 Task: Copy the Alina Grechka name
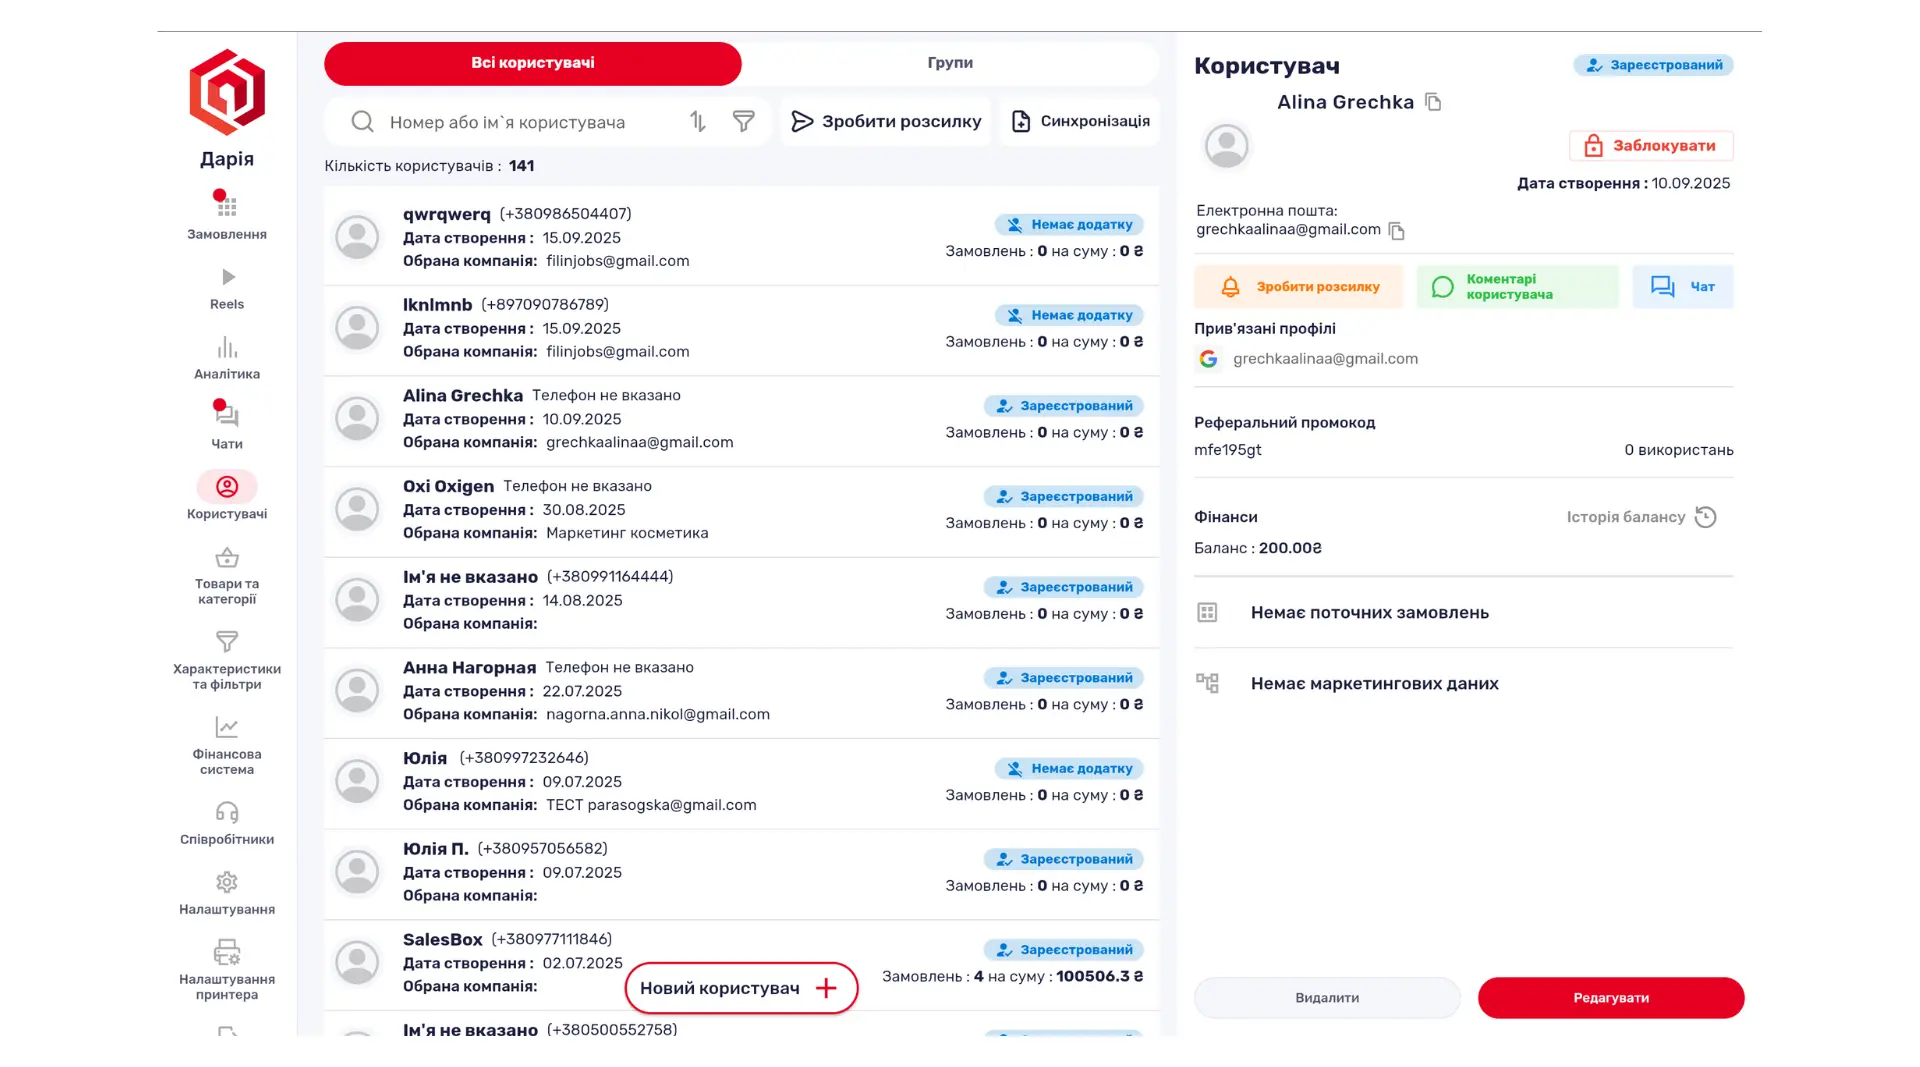(1433, 102)
